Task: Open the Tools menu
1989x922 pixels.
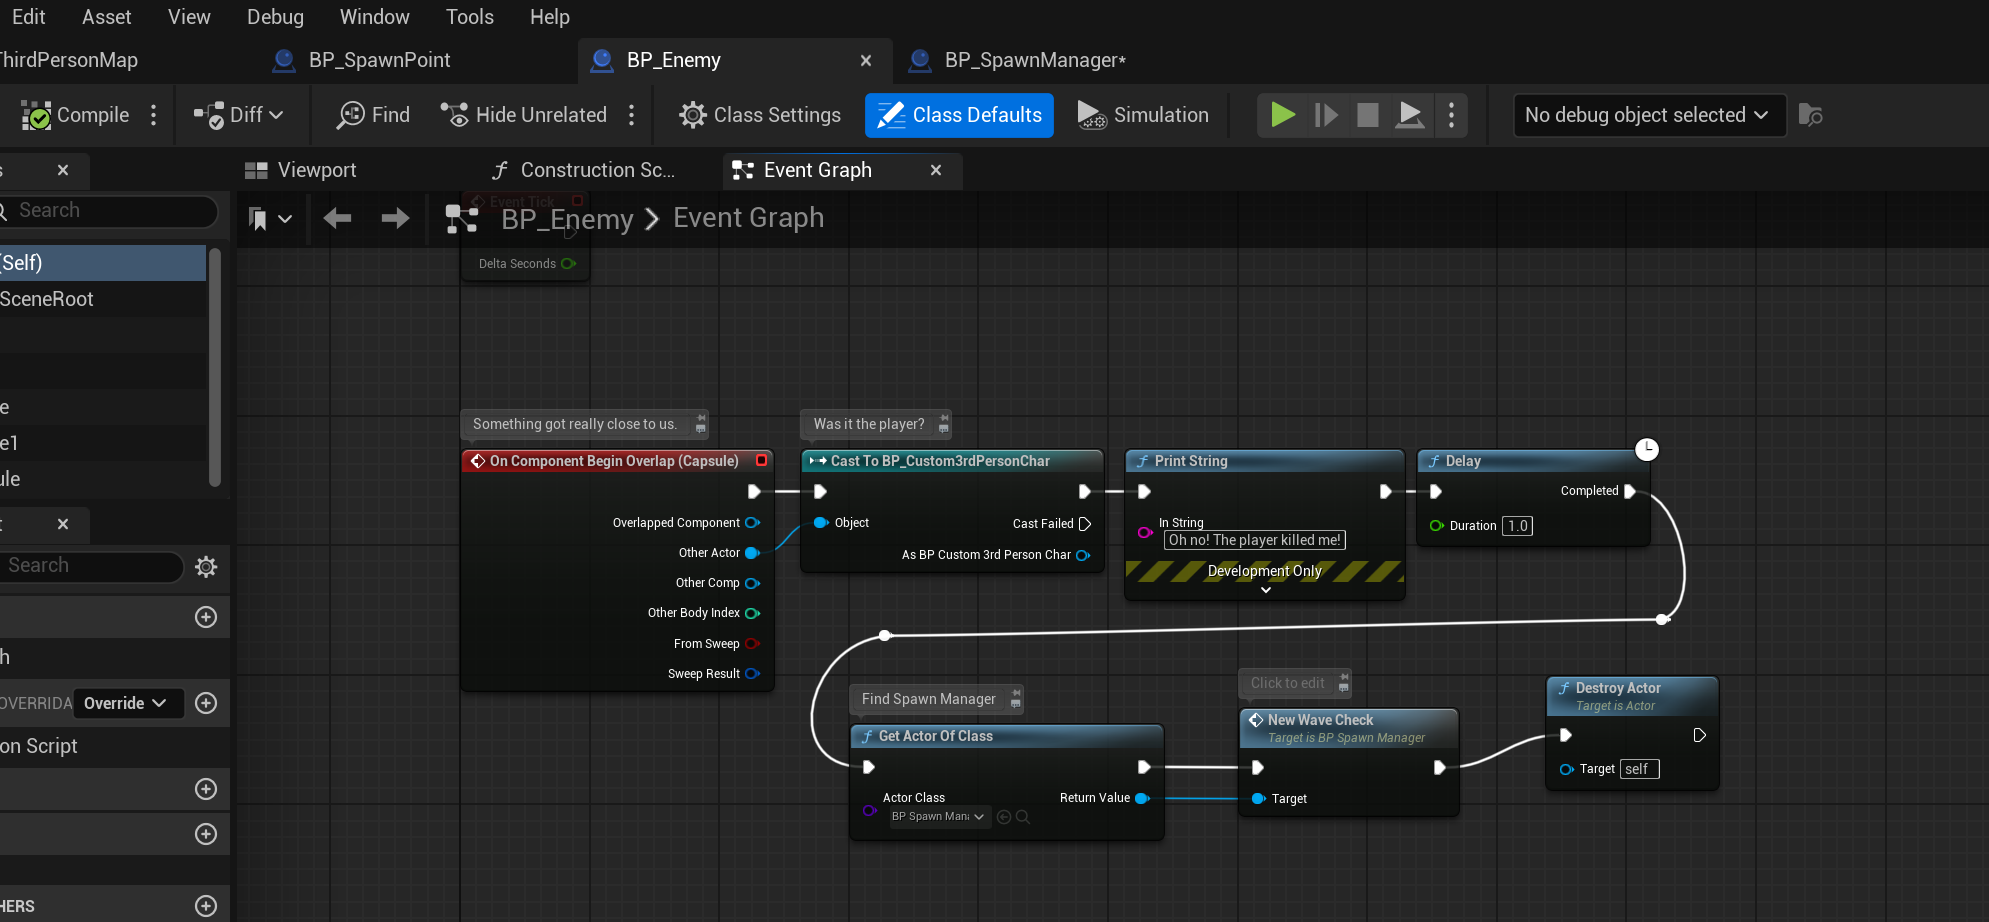Action: pos(470,17)
